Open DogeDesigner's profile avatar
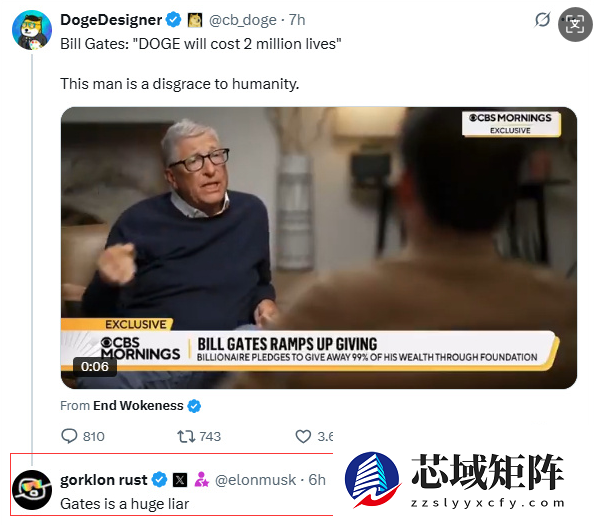Screen dimensions: 594x525 pos(32,30)
